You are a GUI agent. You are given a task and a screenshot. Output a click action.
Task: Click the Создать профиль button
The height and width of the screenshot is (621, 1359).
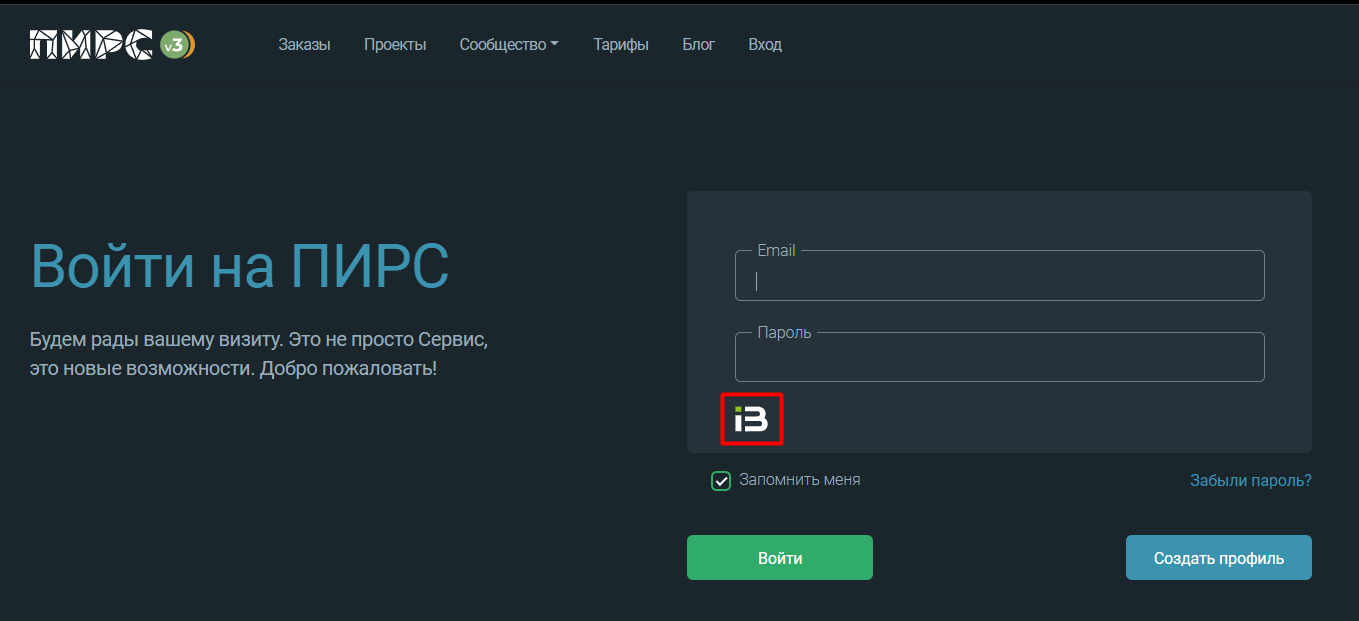pos(1219,558)
